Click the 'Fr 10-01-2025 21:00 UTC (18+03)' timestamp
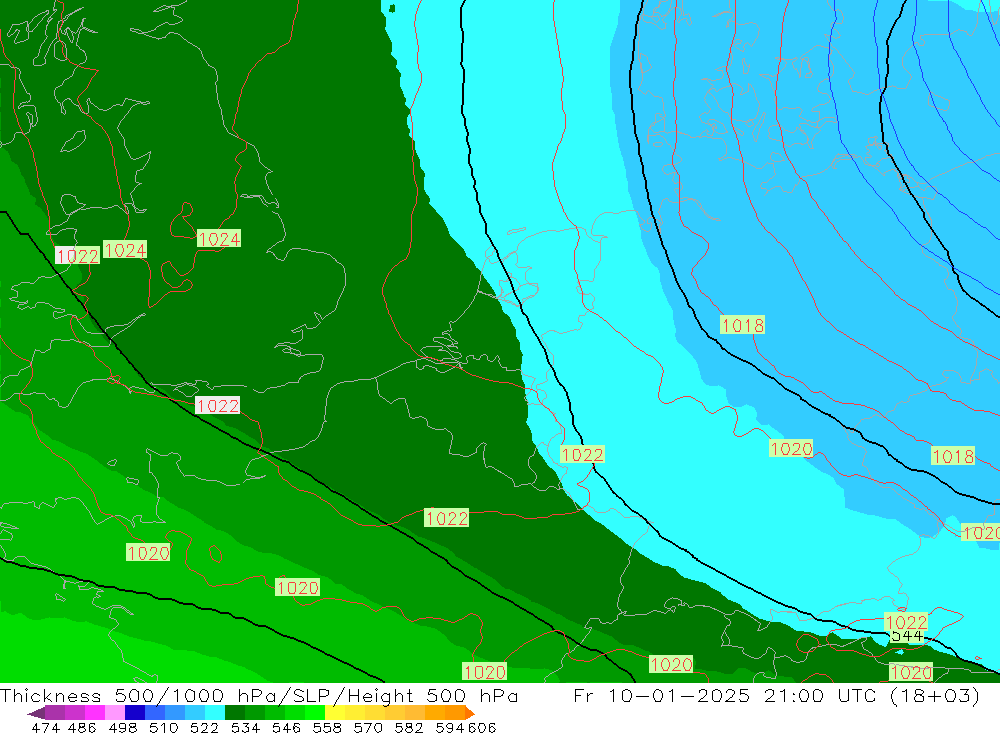Viewport: 1000px width, 733px height. point(776,695)
